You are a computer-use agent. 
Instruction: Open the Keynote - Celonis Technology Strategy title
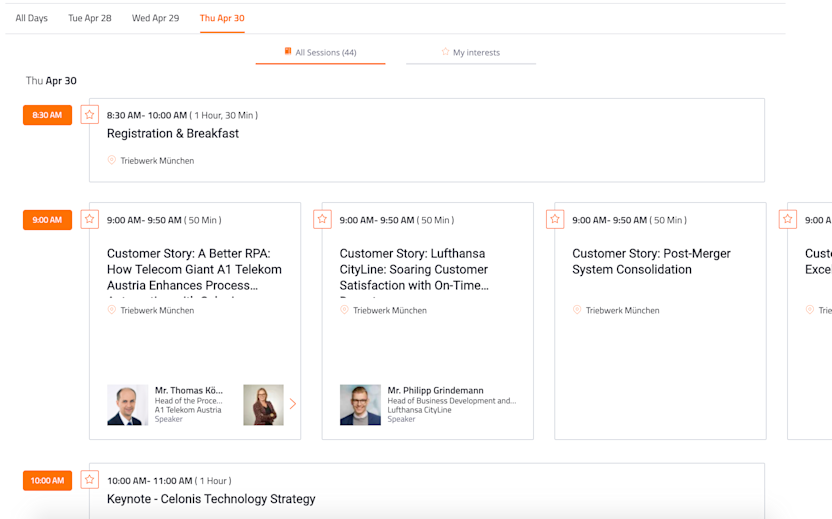211,499
